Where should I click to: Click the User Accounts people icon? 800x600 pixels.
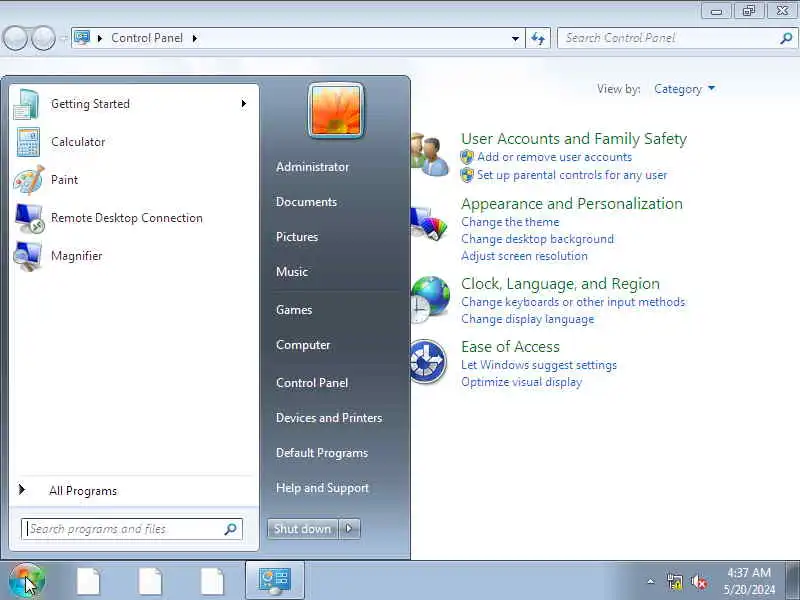point(430,155)
